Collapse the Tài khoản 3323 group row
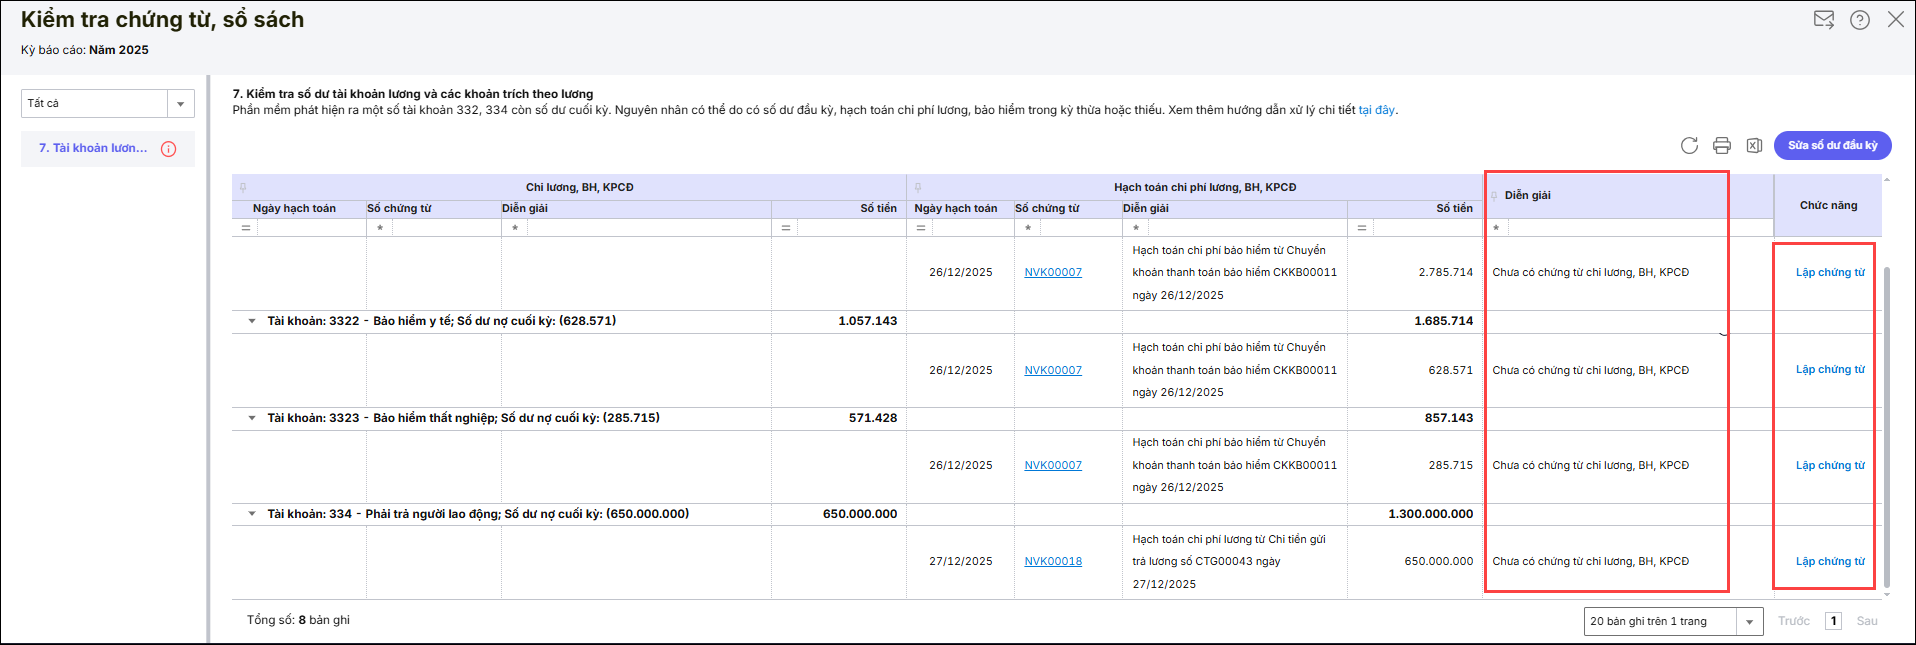The width and height of the screenshot is (1916, 645). click(252, 418)
